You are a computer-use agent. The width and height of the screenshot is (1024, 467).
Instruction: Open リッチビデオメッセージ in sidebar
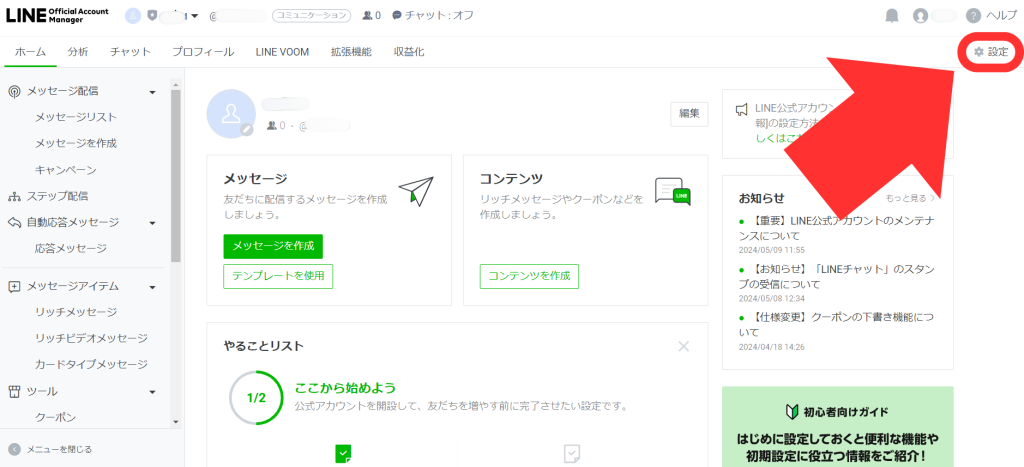coord(91,338)
